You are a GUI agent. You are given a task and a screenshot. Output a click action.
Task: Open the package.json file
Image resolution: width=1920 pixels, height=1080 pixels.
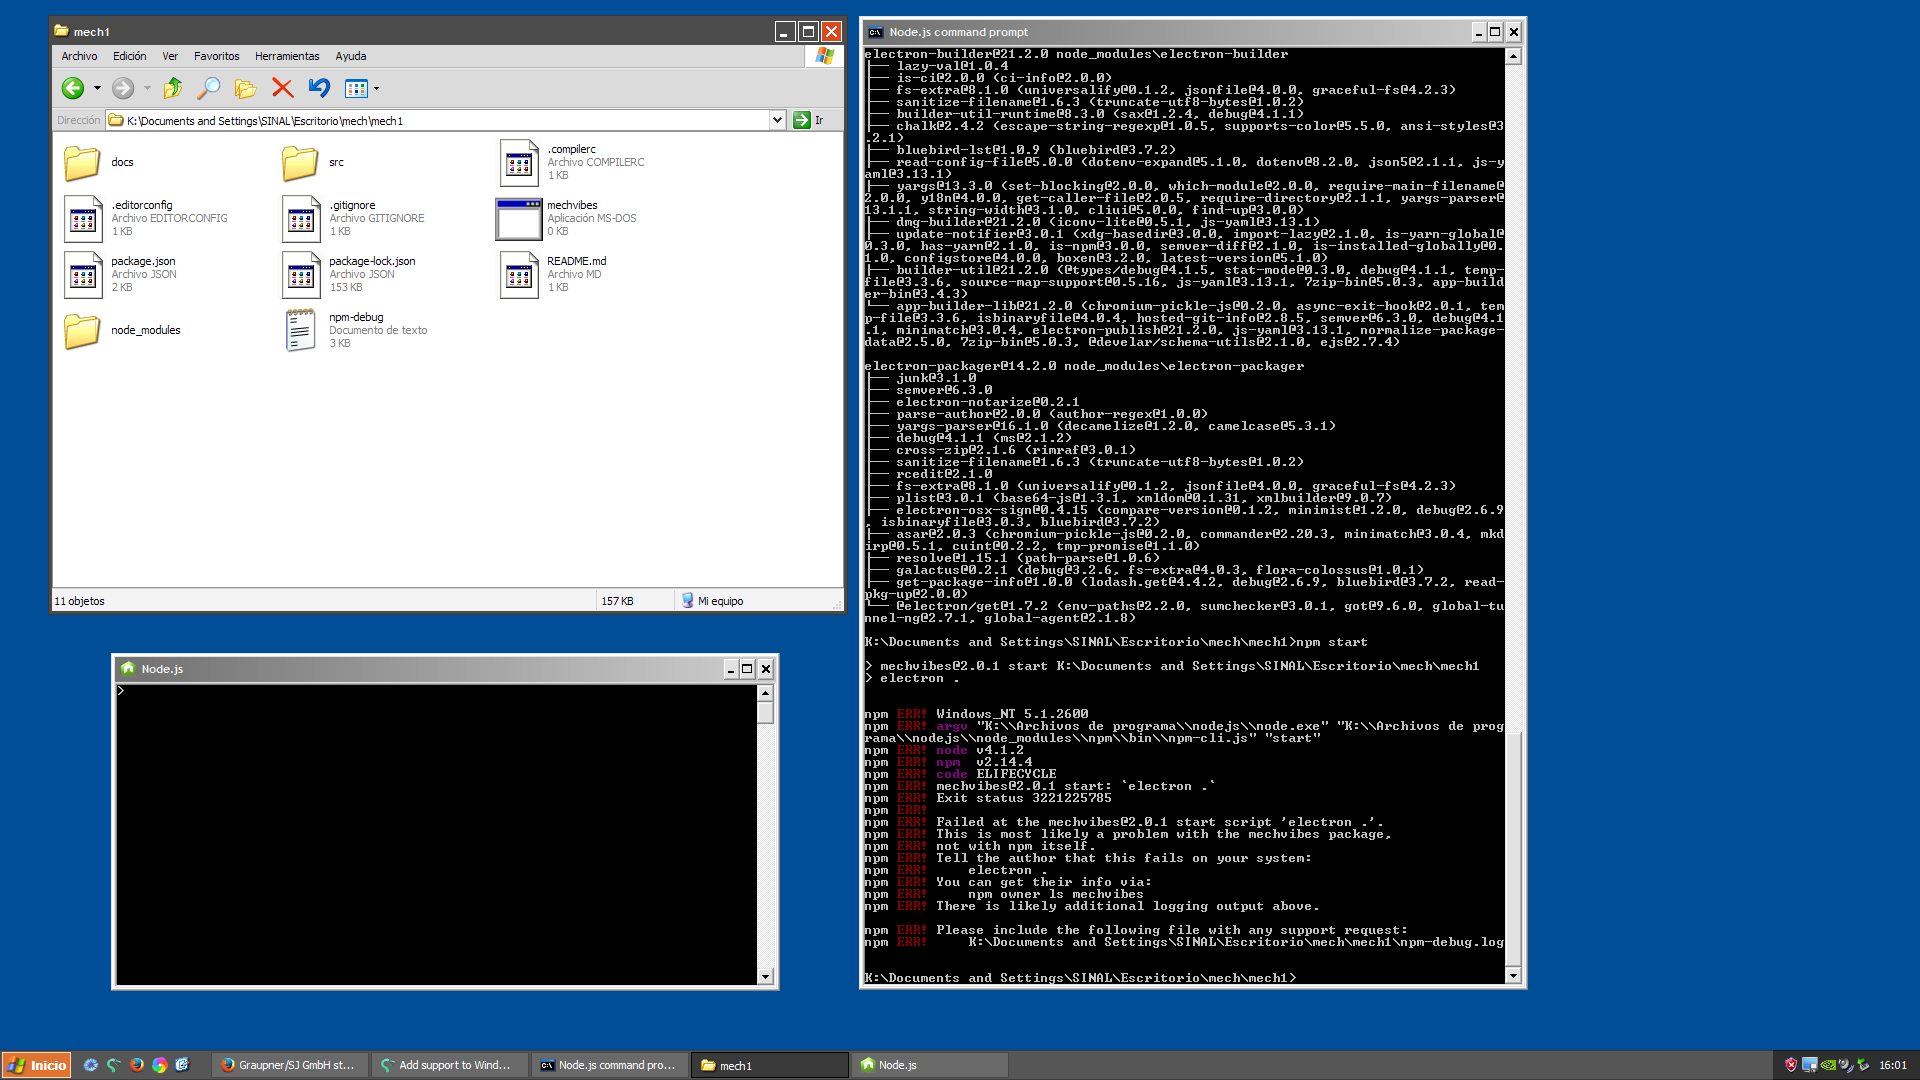pyautogui.click(x=84, y=274)
